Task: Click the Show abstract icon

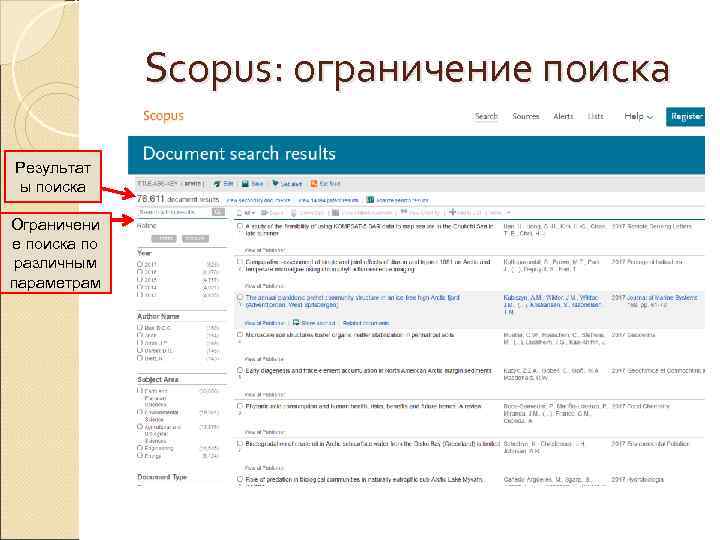Action: point(296,322)
